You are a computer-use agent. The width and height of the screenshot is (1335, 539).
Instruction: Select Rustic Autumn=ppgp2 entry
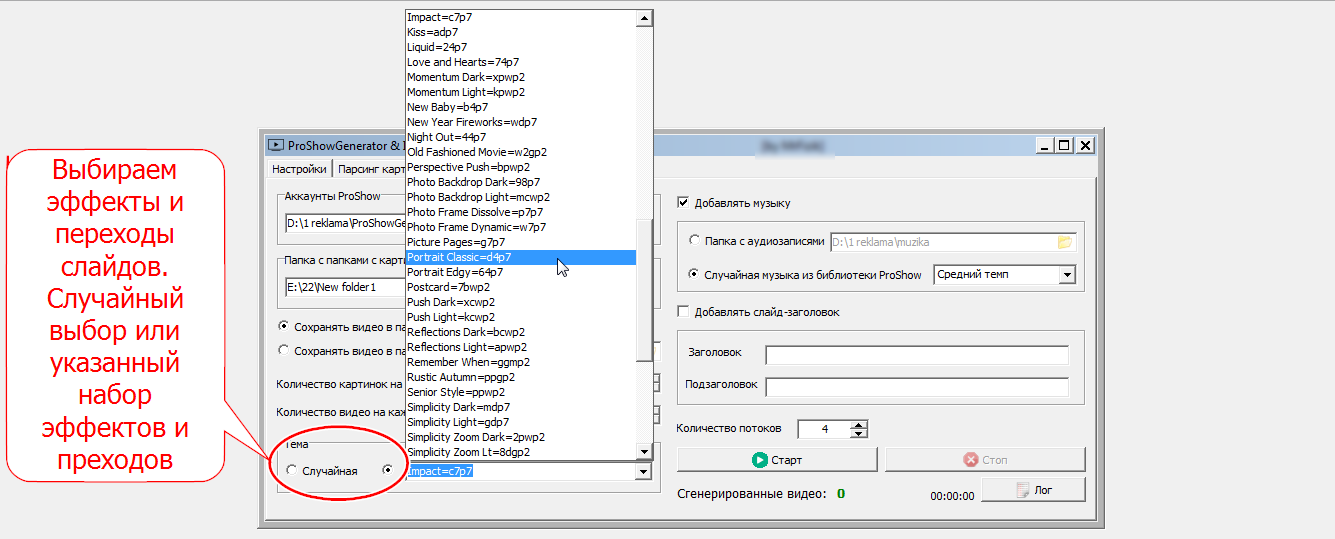click(521, 377)
